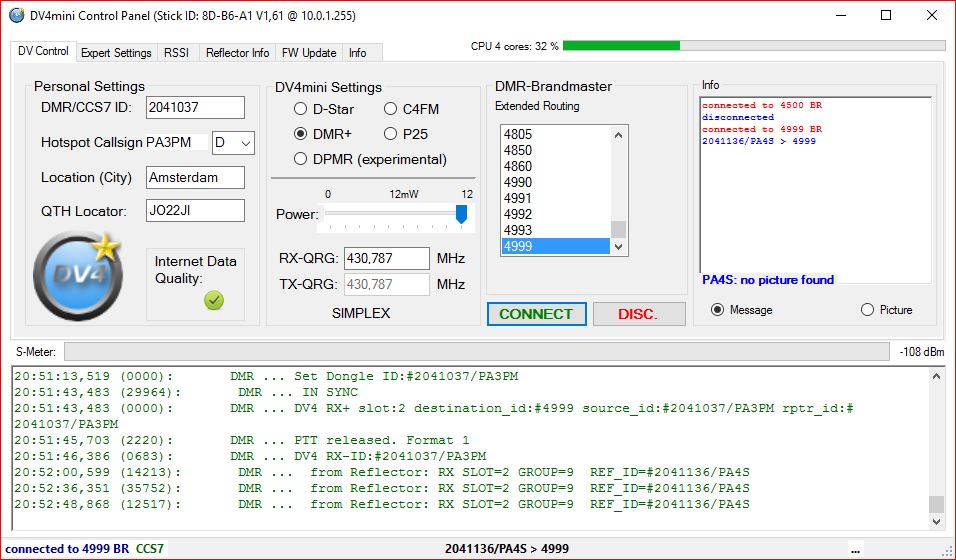Click the SIMPLEX label
This screenshot has height=560, width=956.
click(x=361, y=313)
